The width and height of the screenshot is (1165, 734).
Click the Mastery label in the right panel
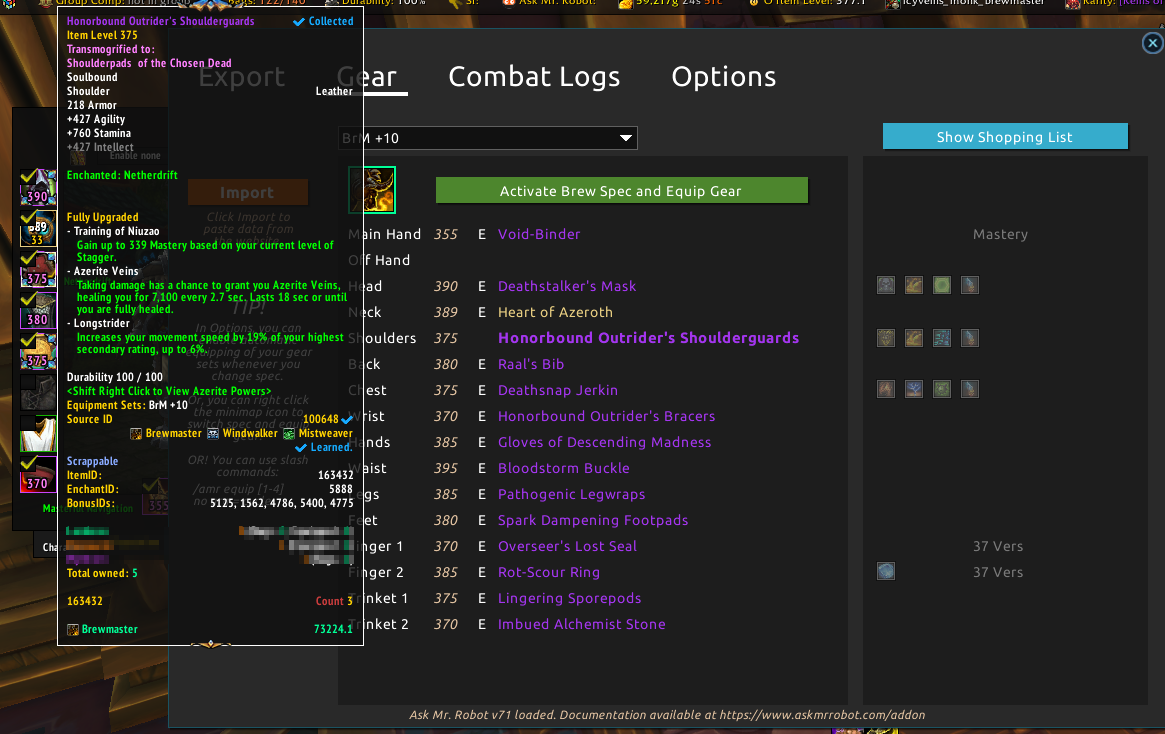click(1000, 234)
